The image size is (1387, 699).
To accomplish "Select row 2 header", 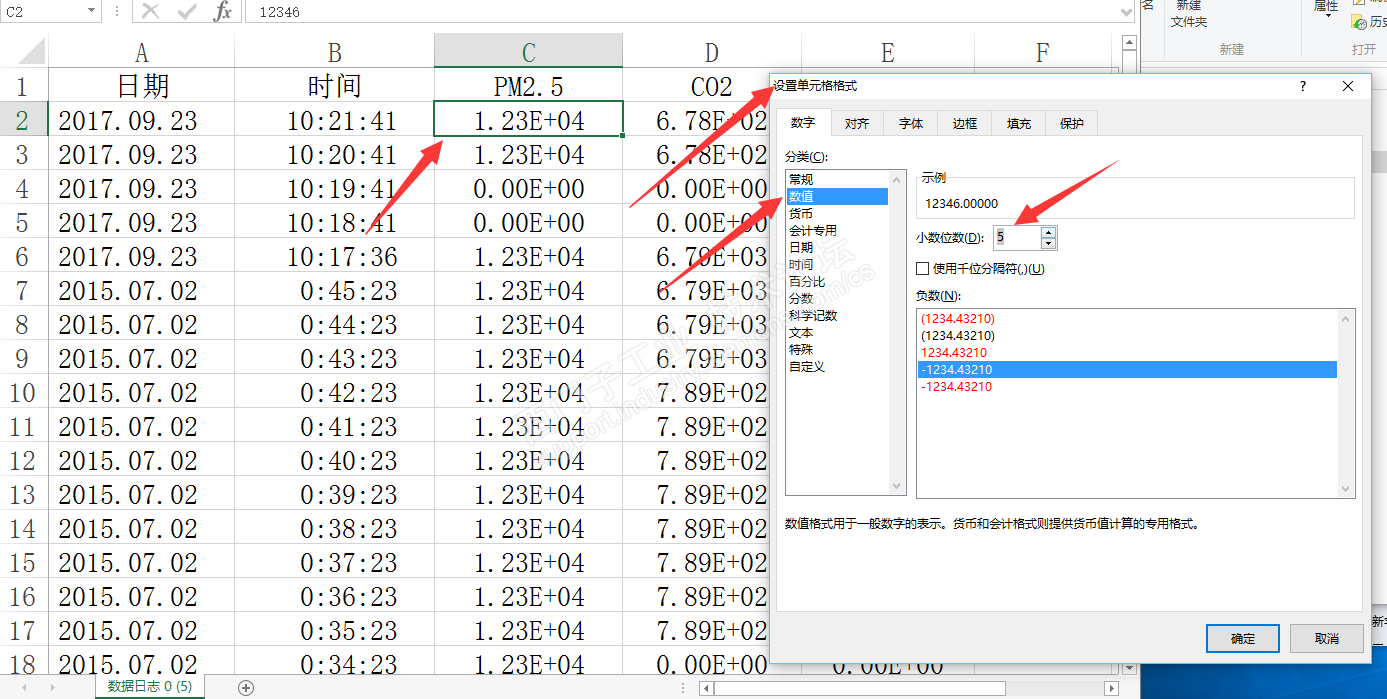I will [23, 121].
